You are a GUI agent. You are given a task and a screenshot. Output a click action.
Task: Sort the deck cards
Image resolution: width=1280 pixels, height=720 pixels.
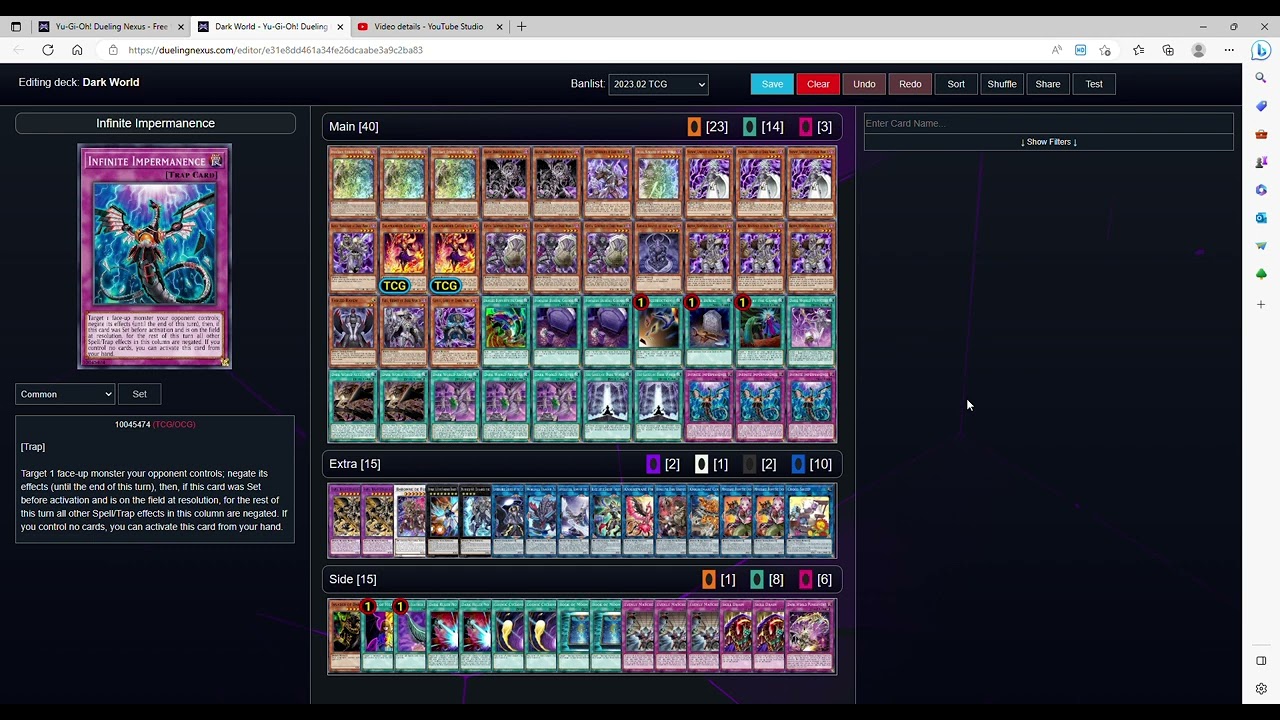(956, 85)
